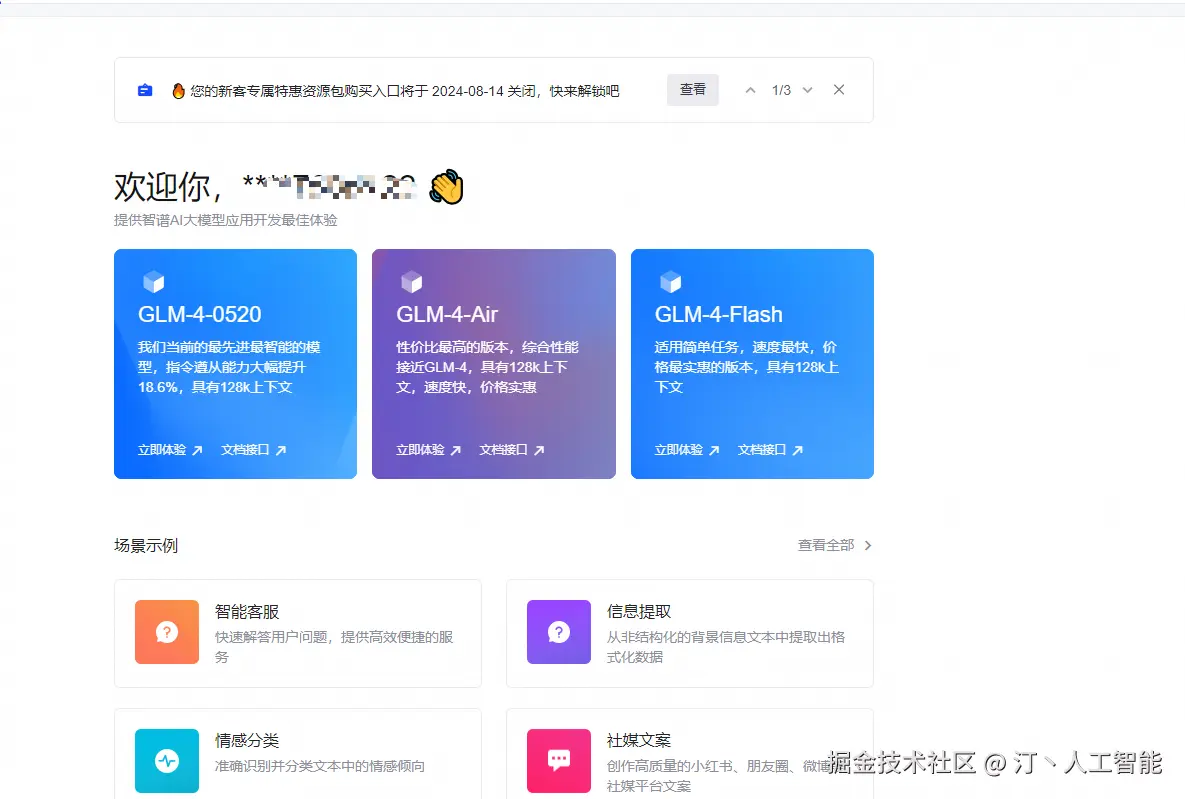The height and width of the screenshot is (799, 1185).
Task: Open the 信息提取 scenario title
Action: 639,612
